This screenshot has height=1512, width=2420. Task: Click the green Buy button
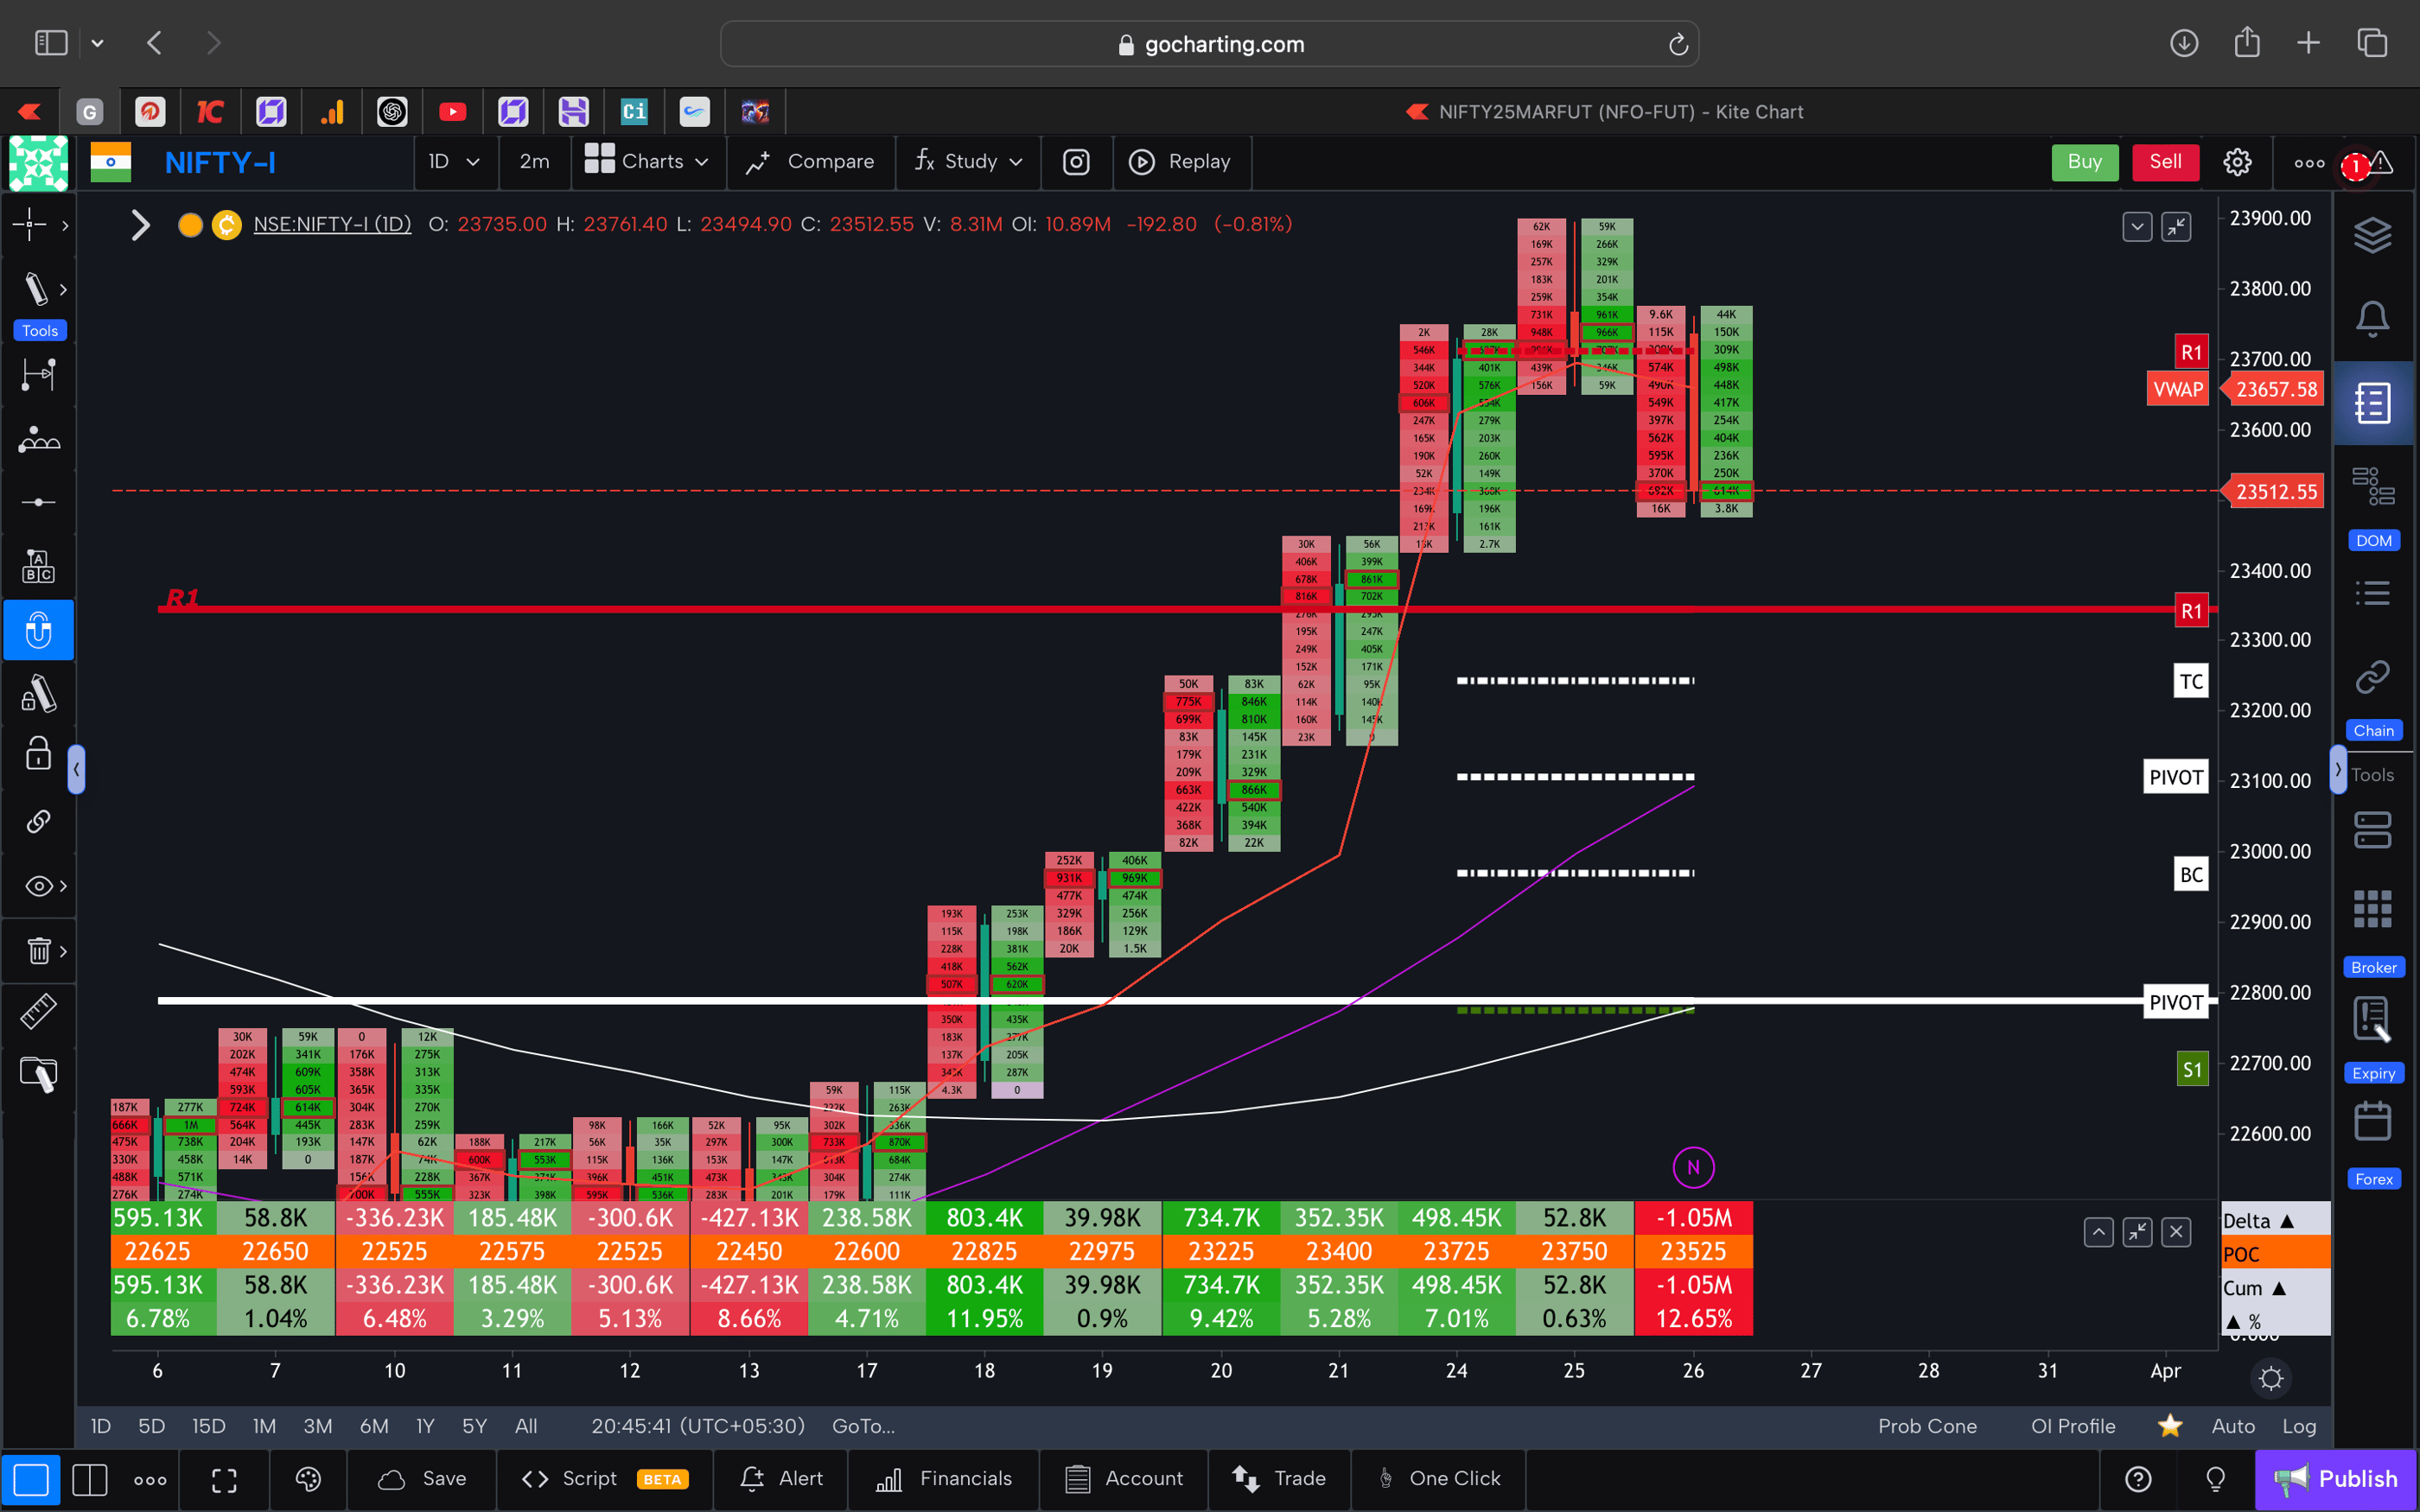(x=2084, y=162)
